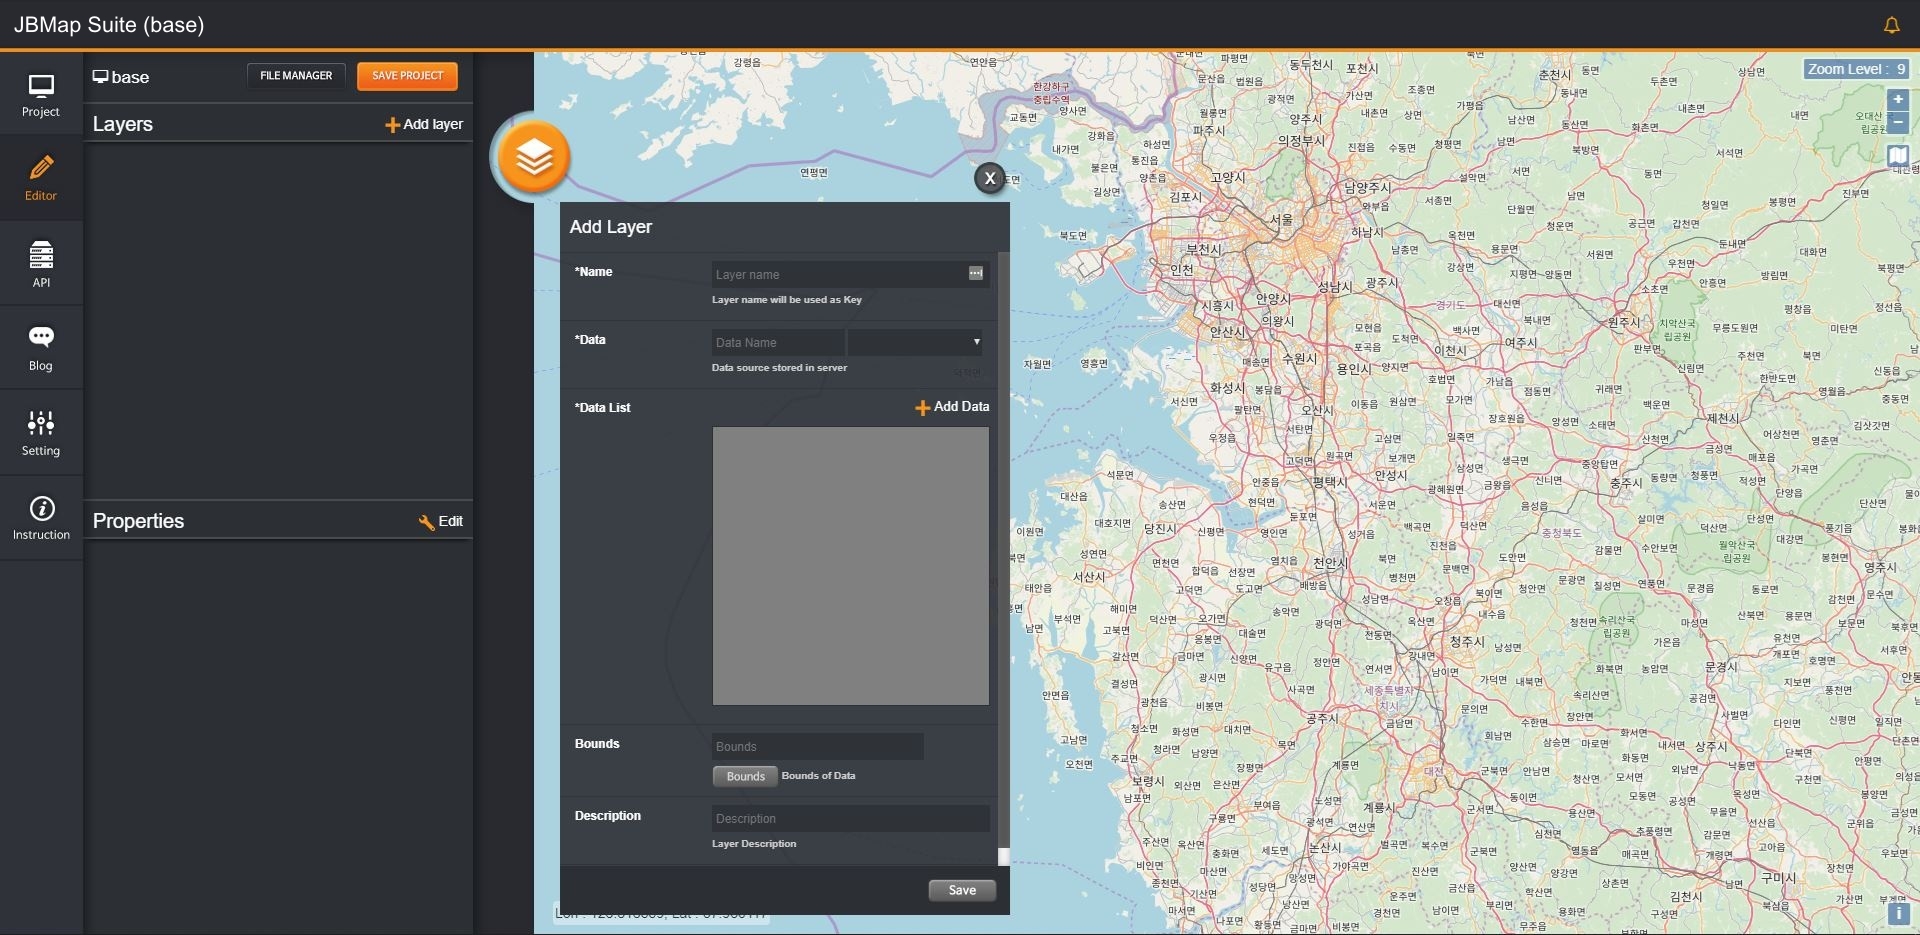Open the Data type dropdown in Add Layer
This screenshot has height=935, width=1920.
(913, 342)
